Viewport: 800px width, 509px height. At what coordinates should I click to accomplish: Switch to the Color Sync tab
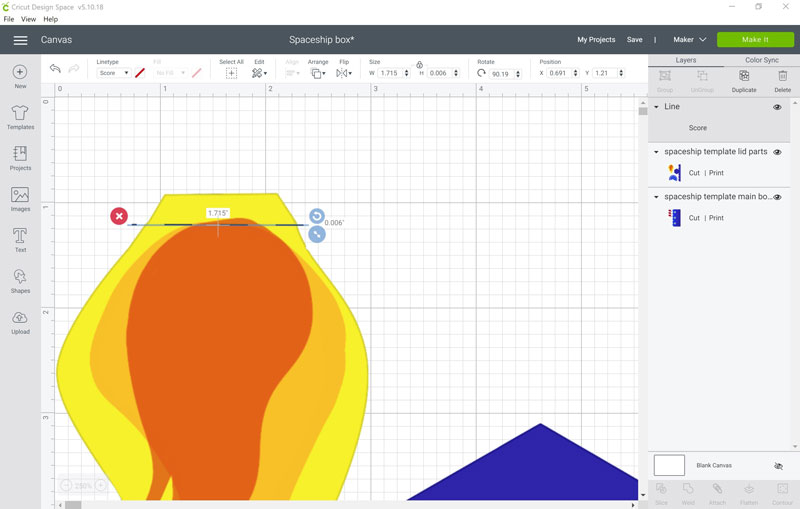pyautogui.click(x=762, y=60)
